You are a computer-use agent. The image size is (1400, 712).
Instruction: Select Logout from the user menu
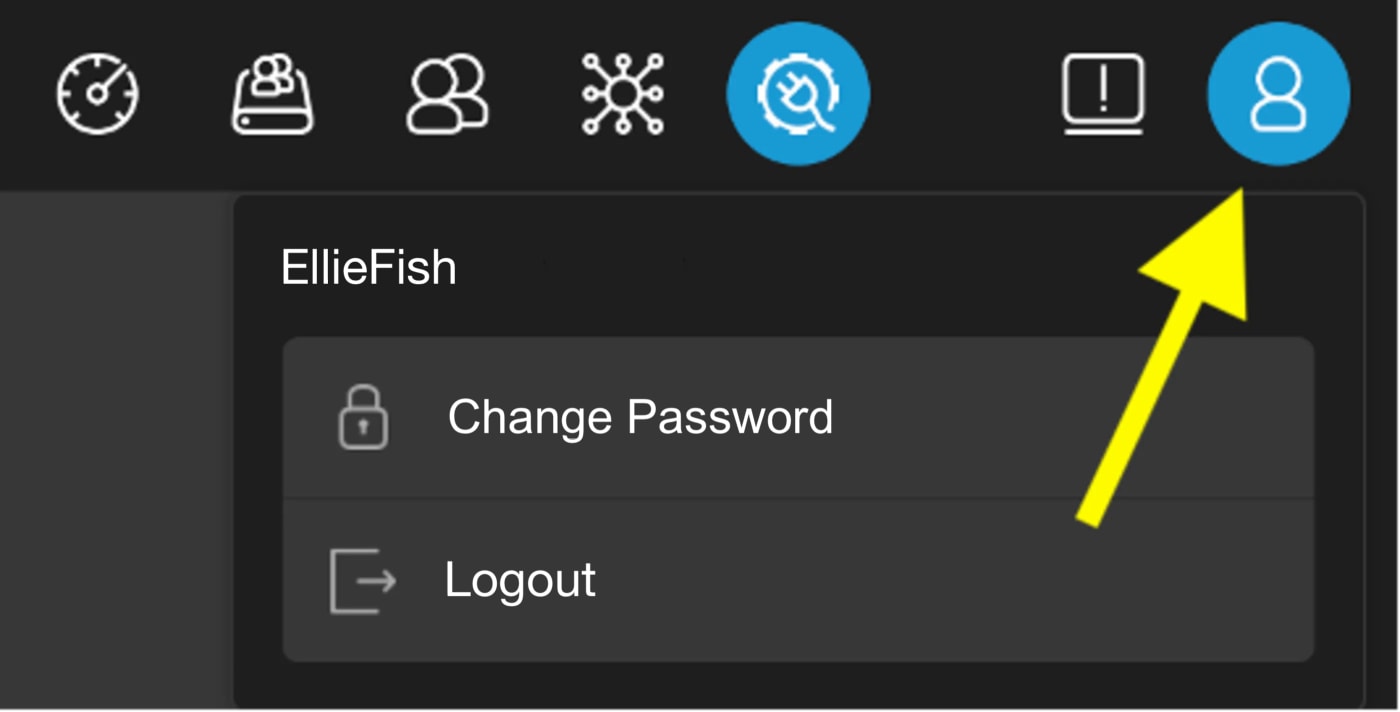pyautogui.click(x=798, y=581)
